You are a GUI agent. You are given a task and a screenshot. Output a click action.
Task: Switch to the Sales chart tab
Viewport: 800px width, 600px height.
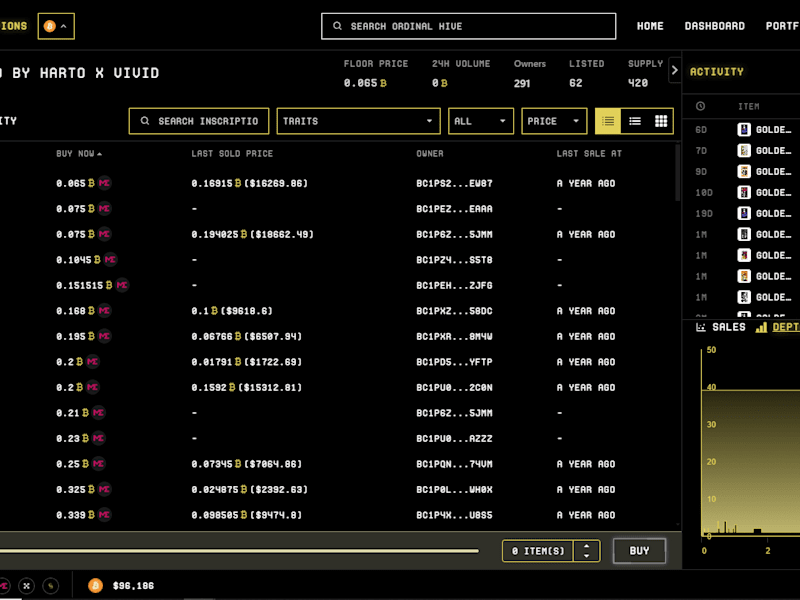[x=720, y=327]
